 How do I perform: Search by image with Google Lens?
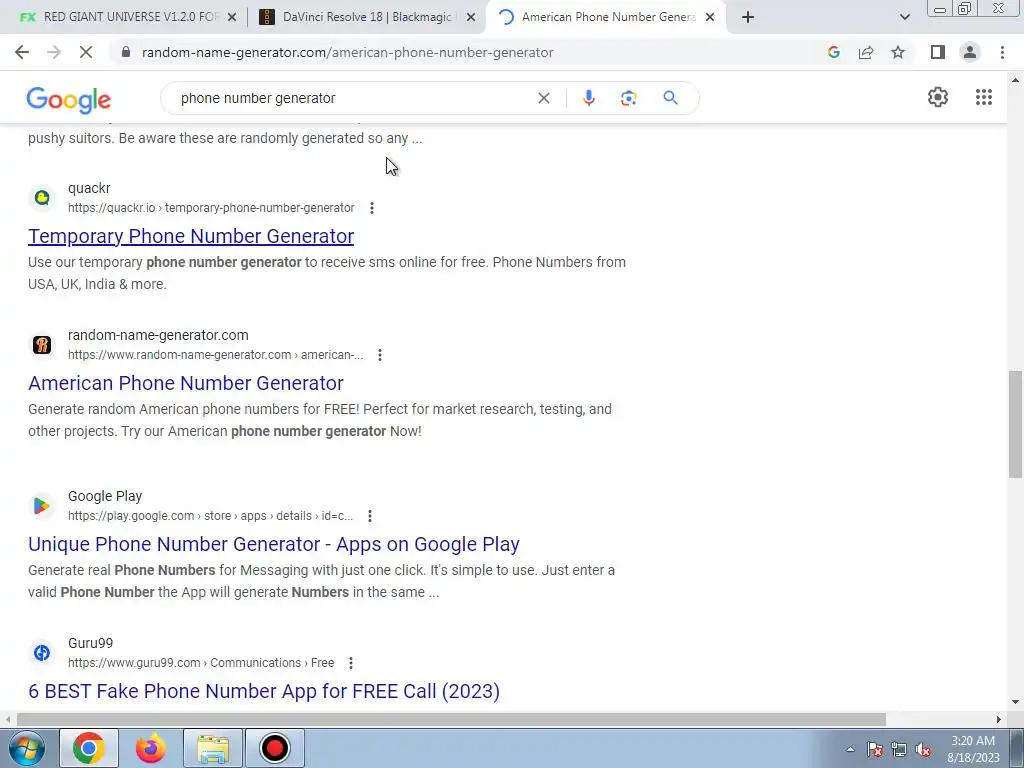point(628,98)
